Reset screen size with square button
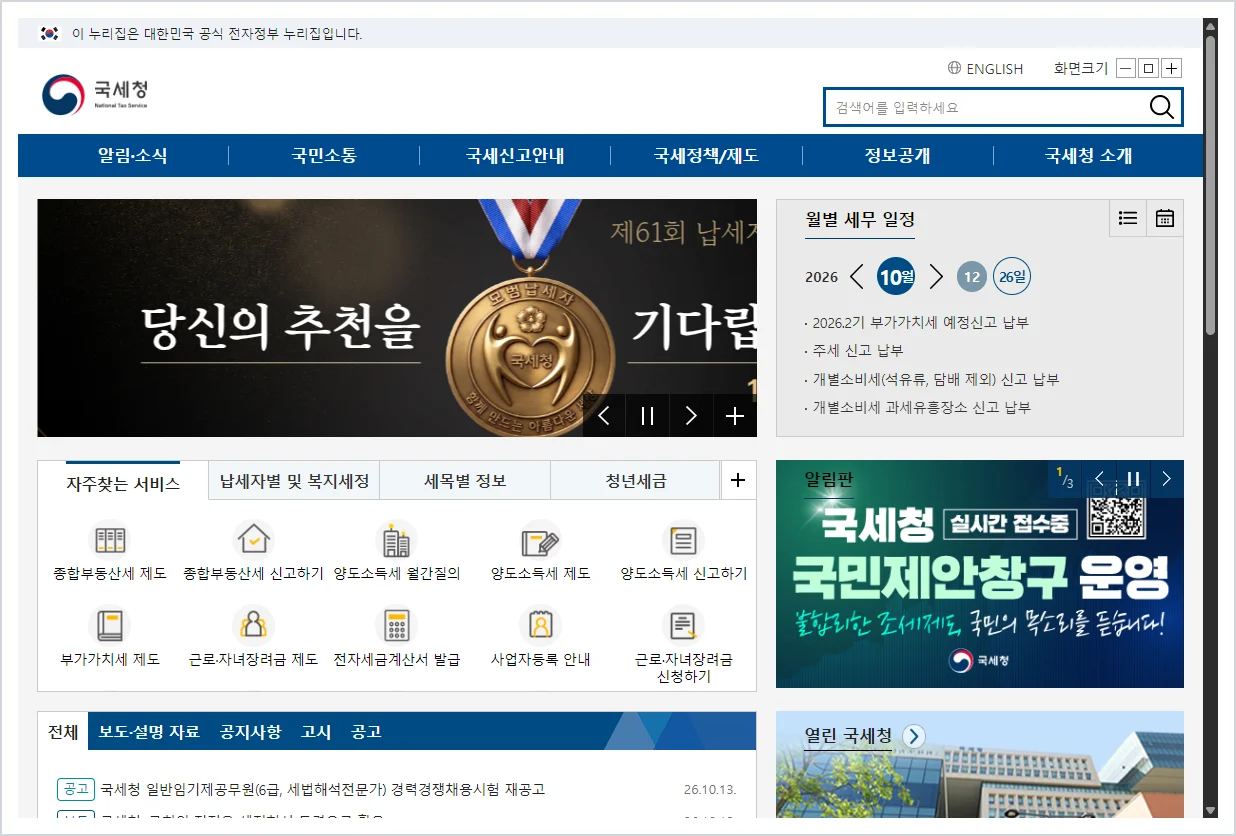The height and width of the screenshot is (836, 1236). [1149, 69]
